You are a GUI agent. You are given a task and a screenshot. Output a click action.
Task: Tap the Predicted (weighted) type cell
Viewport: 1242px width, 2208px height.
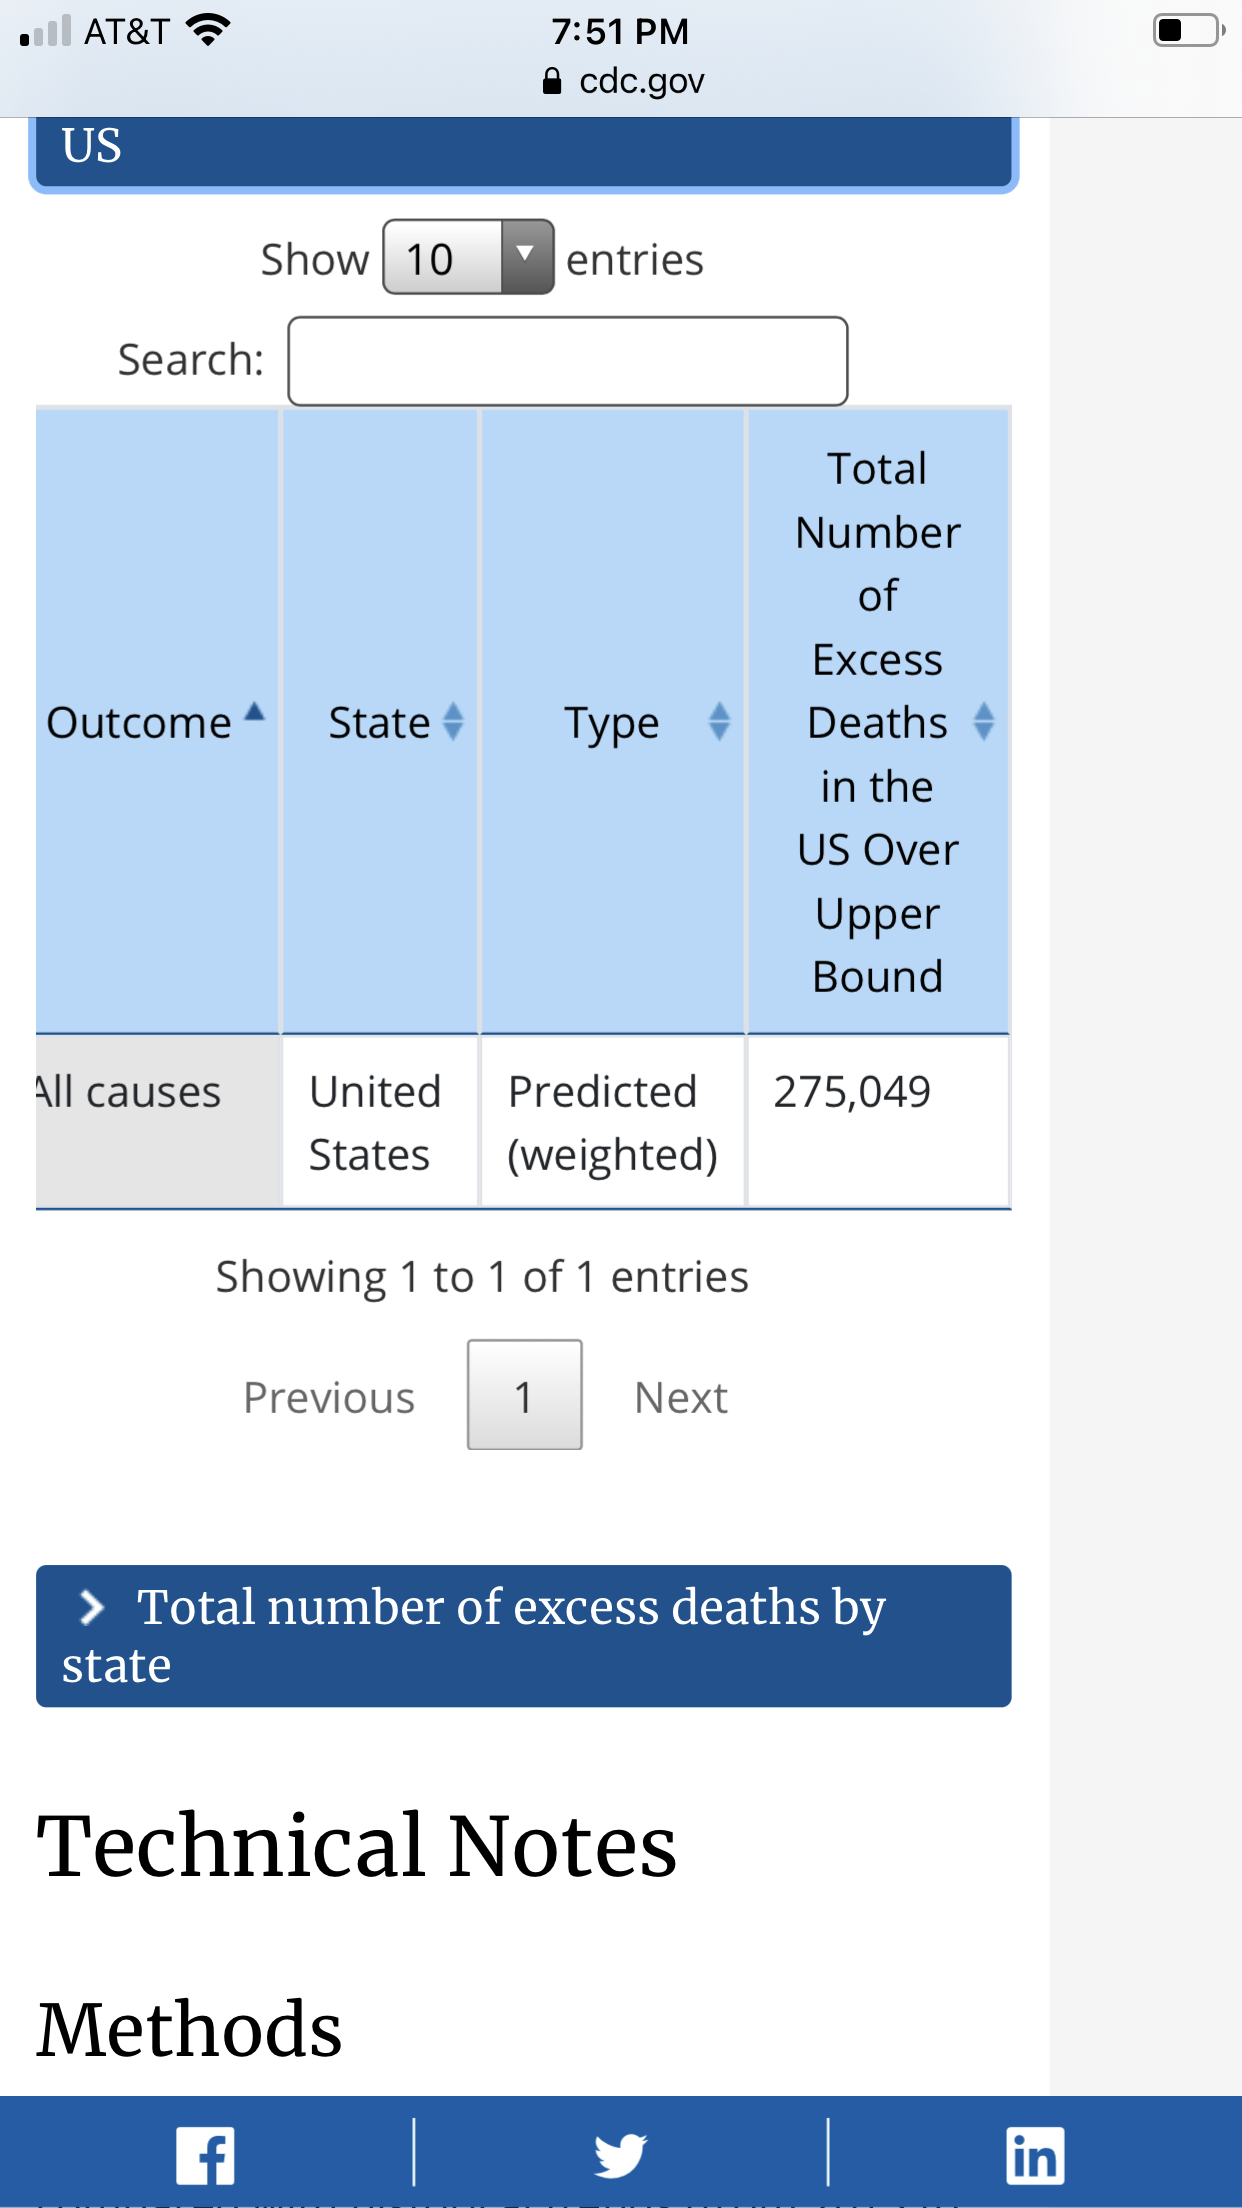click(x=612, y=1122)
